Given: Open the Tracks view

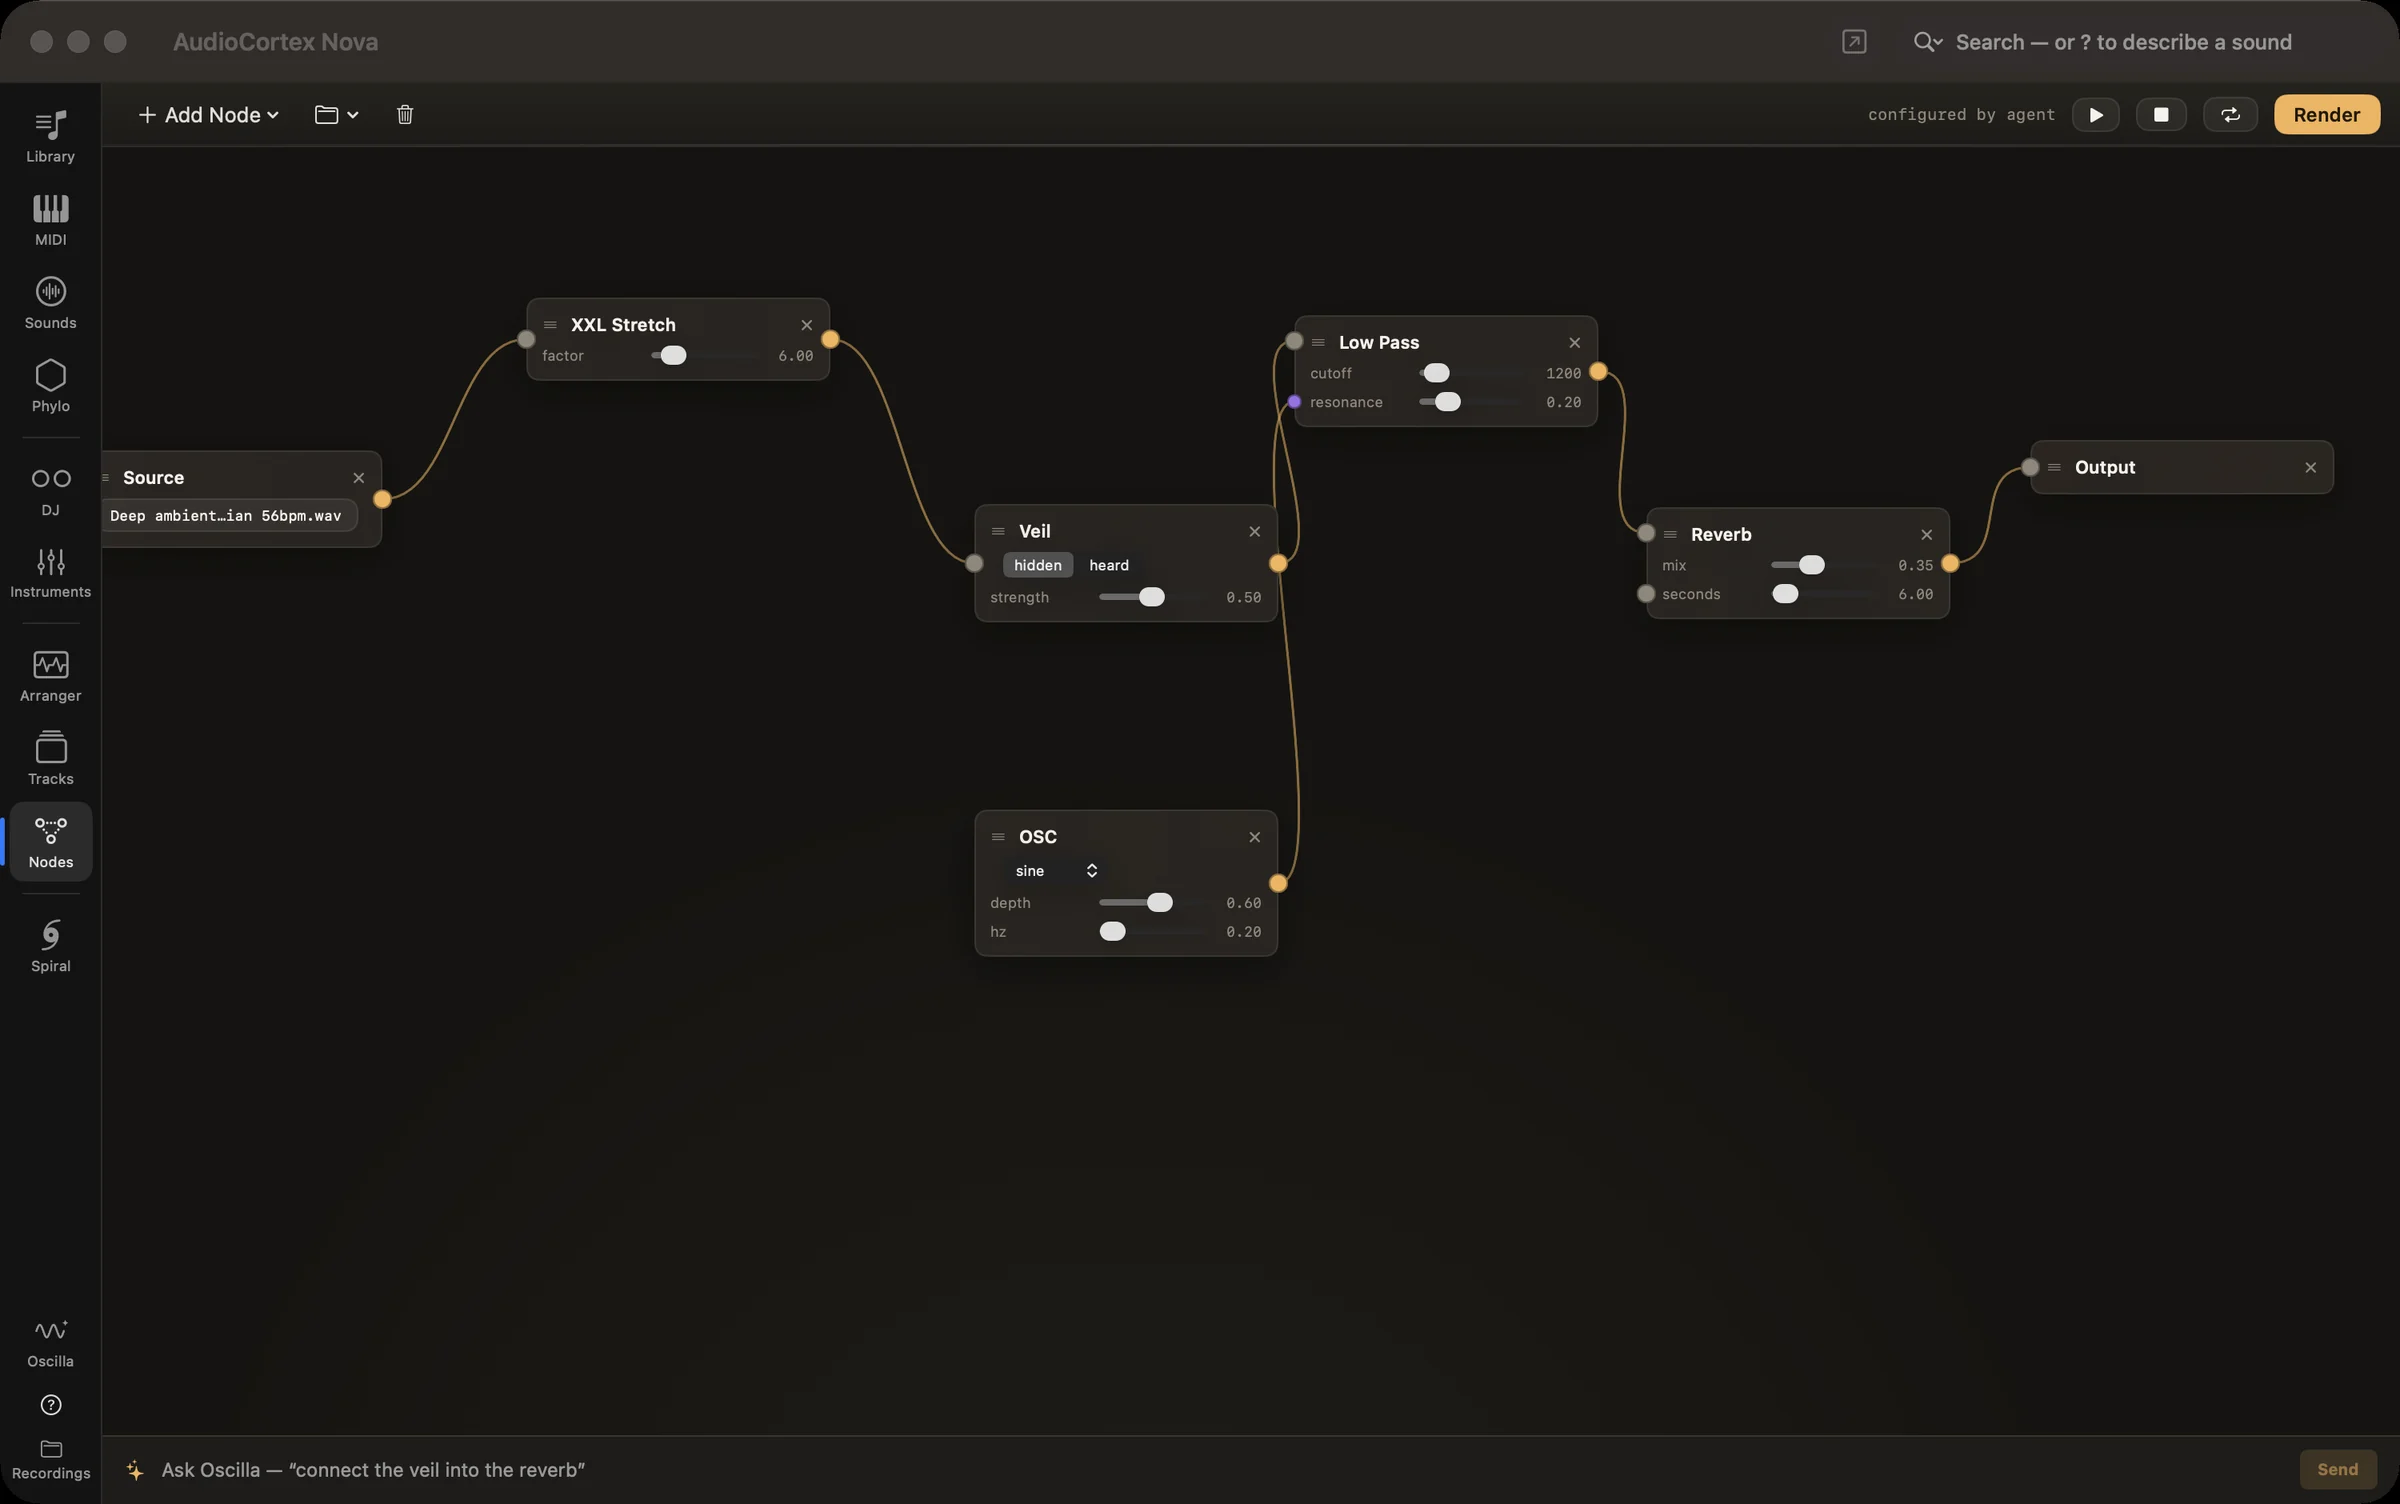Looking at the screenshot, I should coord(50,759).
